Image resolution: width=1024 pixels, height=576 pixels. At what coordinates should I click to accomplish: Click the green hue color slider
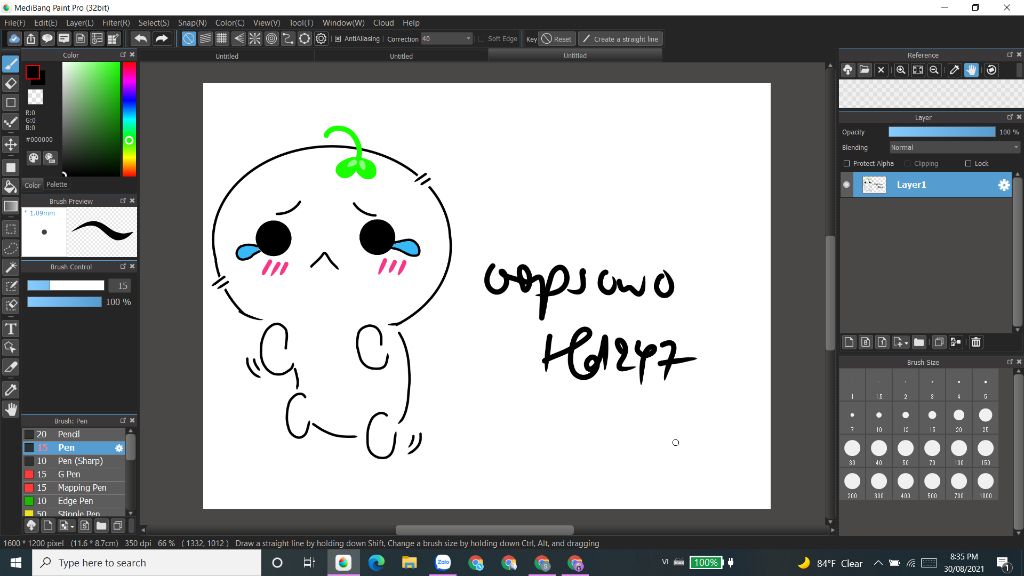tap(129, 140)
